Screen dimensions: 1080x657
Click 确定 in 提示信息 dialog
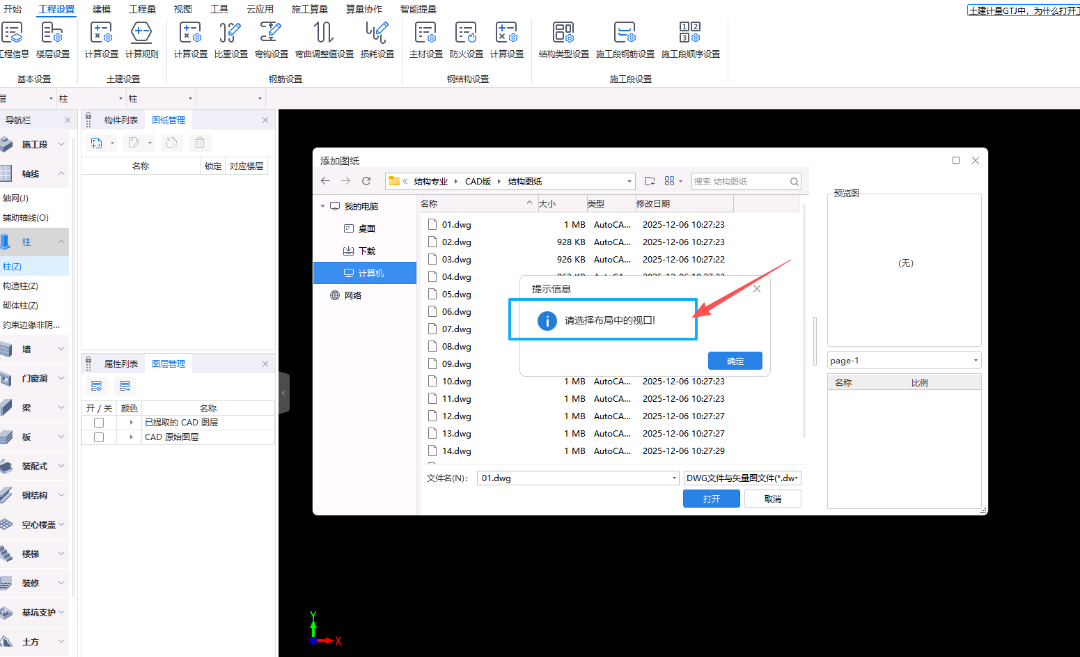click(735, 361)
